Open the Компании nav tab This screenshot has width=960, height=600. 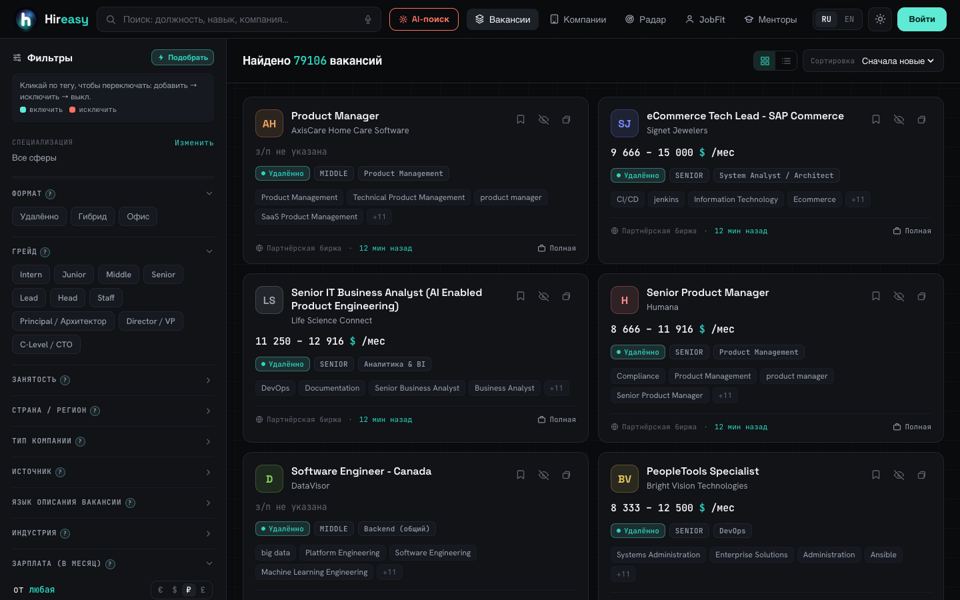coord(578,20)
